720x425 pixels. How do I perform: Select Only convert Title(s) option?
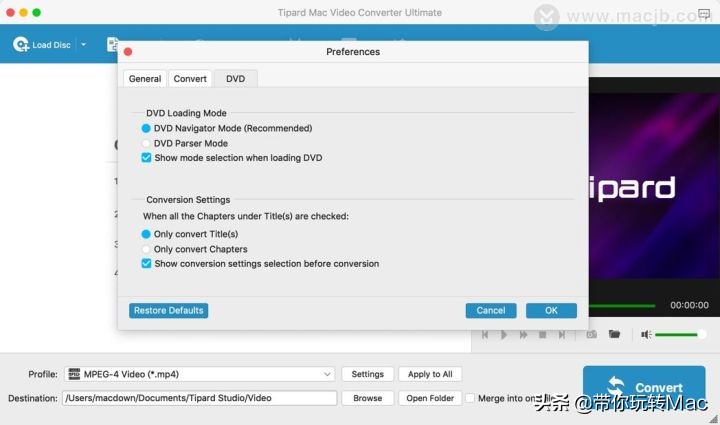146,234
